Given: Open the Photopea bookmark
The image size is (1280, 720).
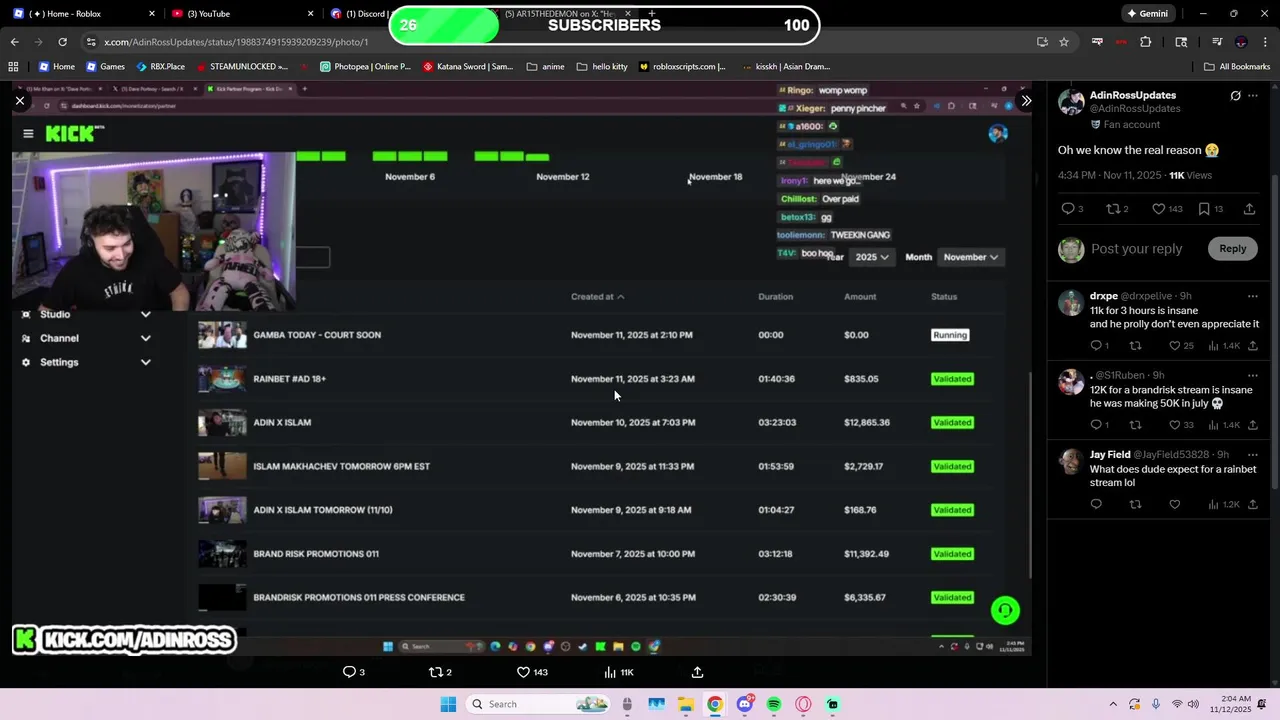Looking at the screenshot, I should pos(365,67).
